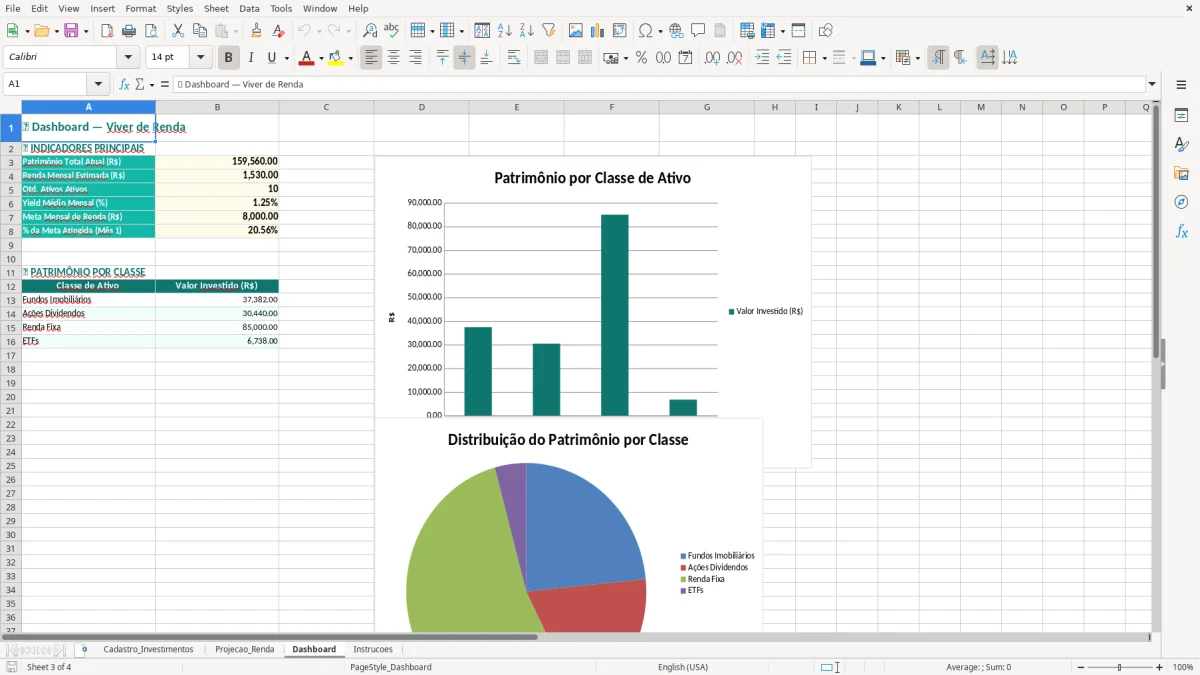Open the Insert Special Character dropdown arrow

[x=660, y=31]
